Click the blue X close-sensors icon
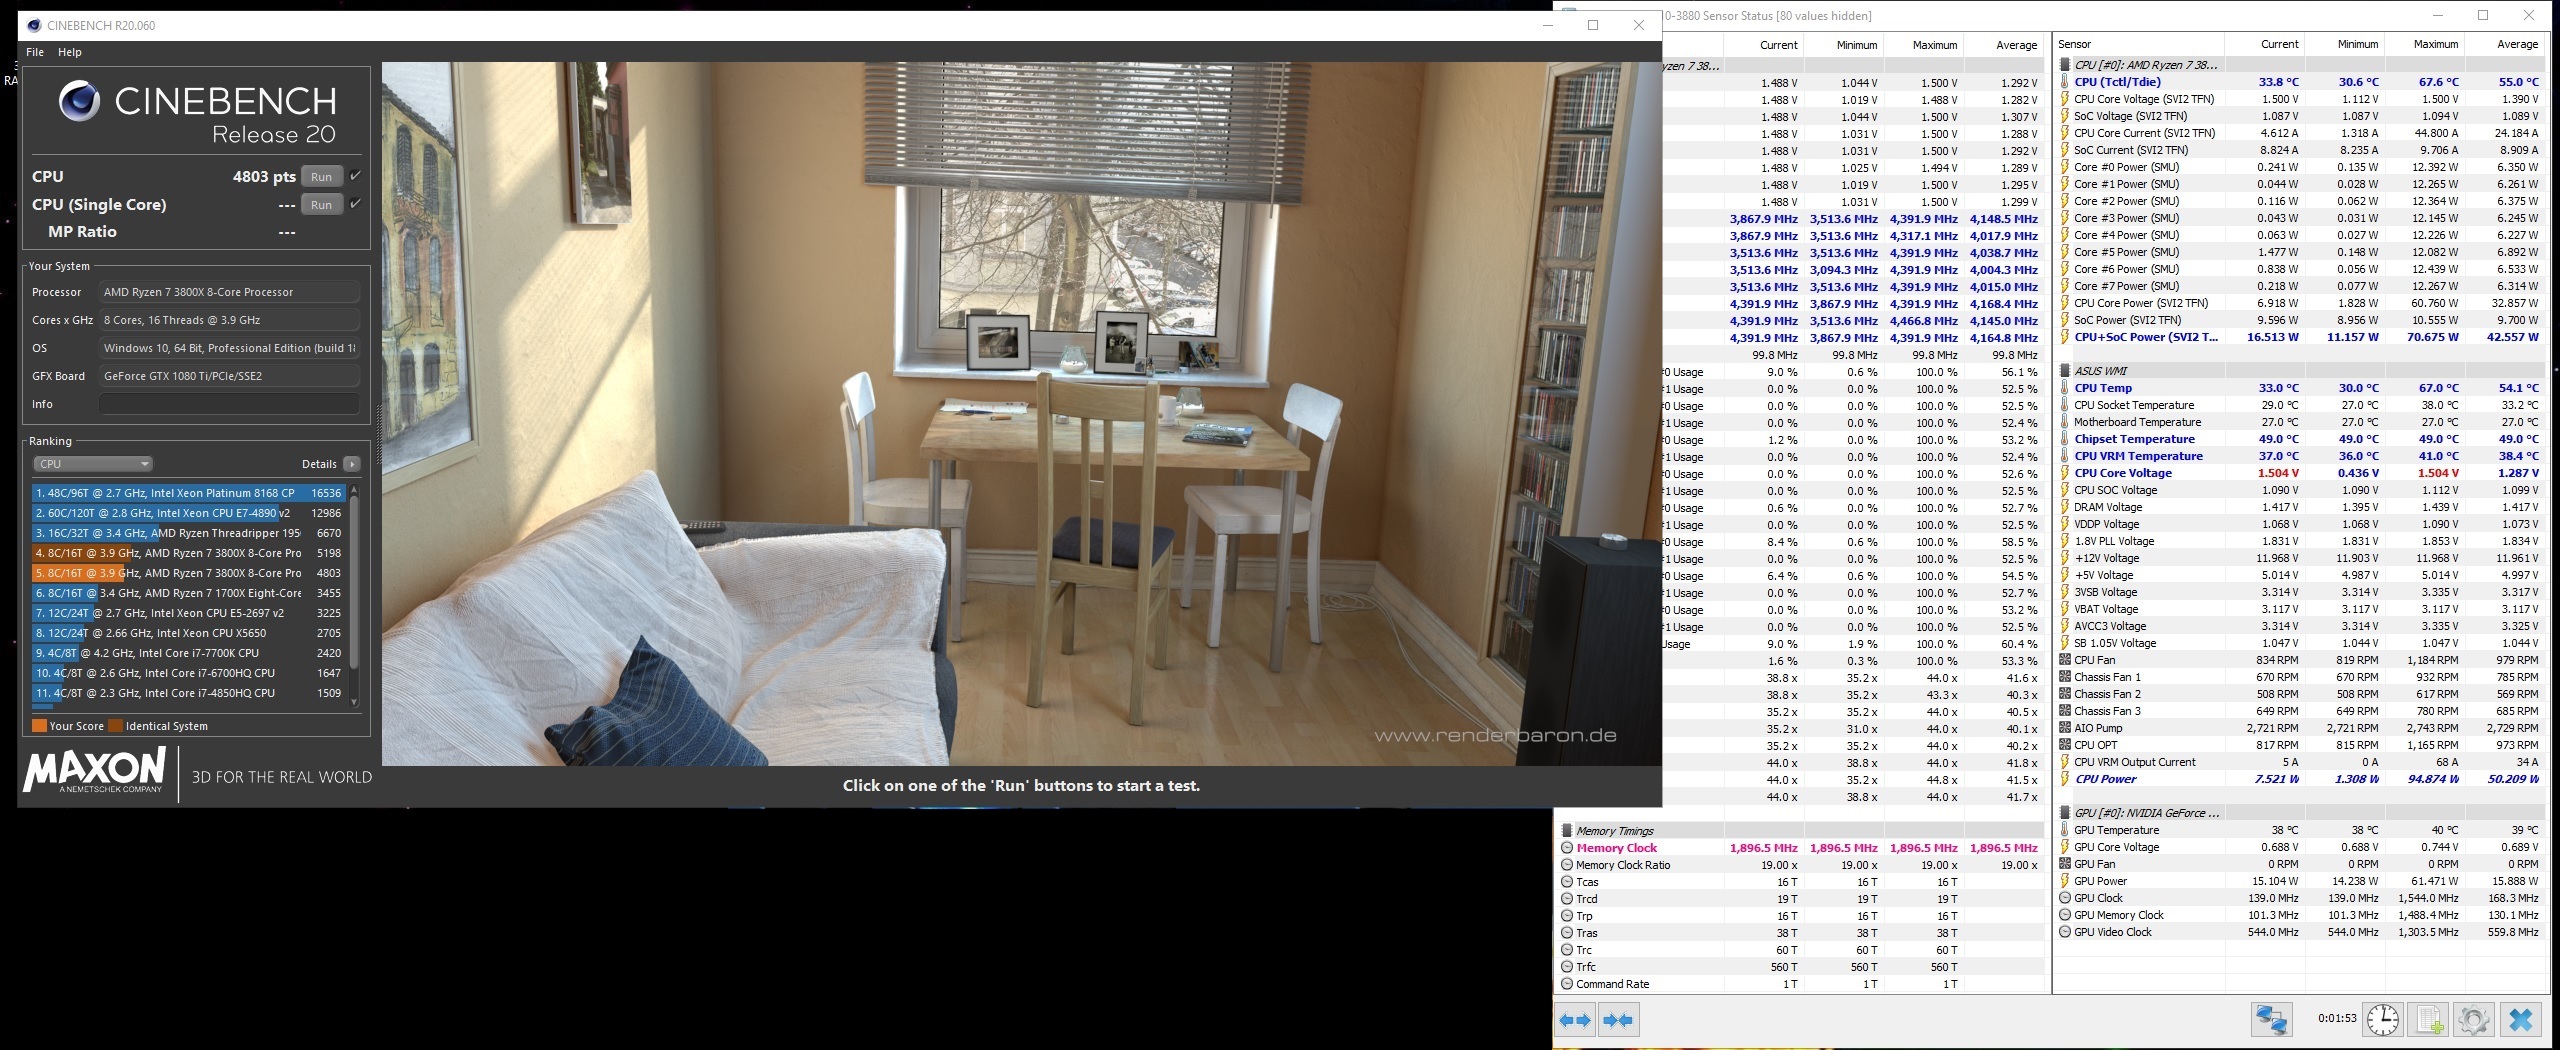 (x=2521, y=1019)
